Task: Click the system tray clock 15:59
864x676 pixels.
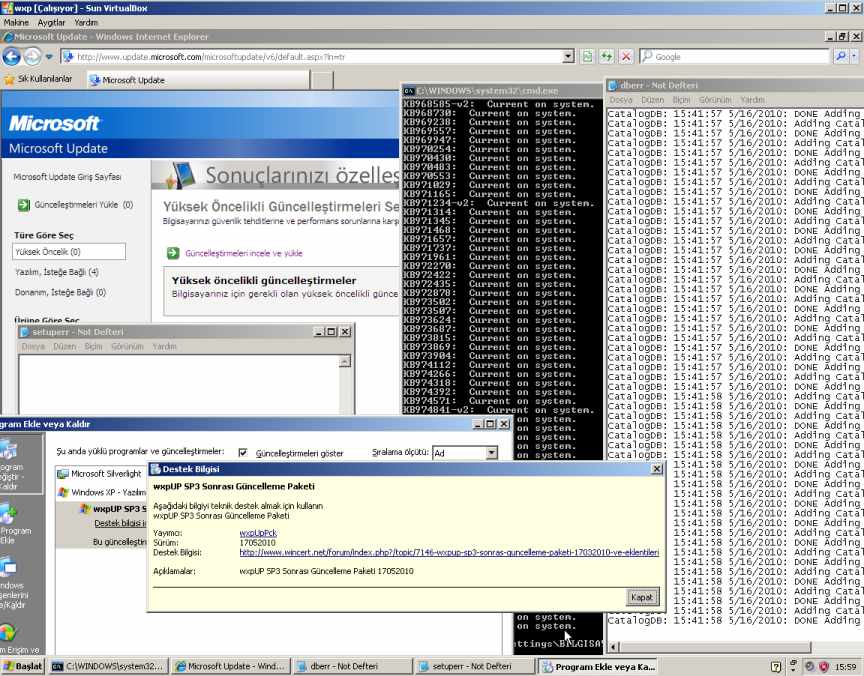Action: tap(846, 667)
